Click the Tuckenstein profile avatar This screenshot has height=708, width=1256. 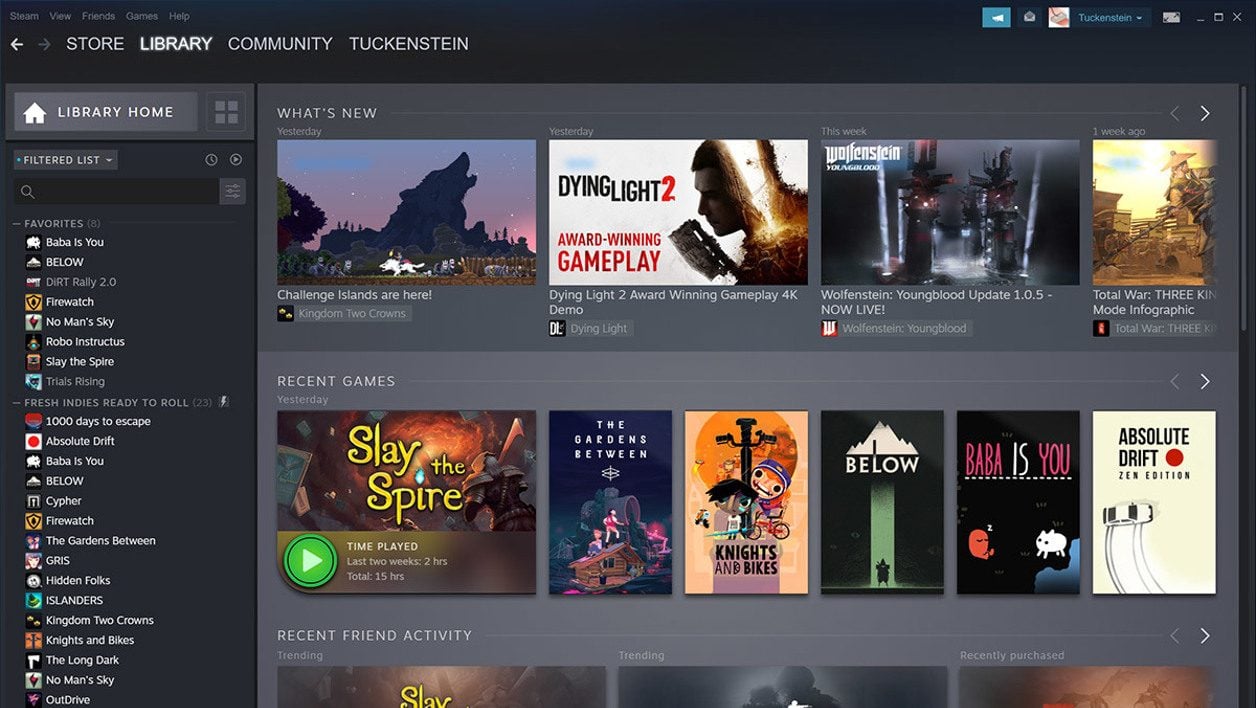click(1059, 17)
